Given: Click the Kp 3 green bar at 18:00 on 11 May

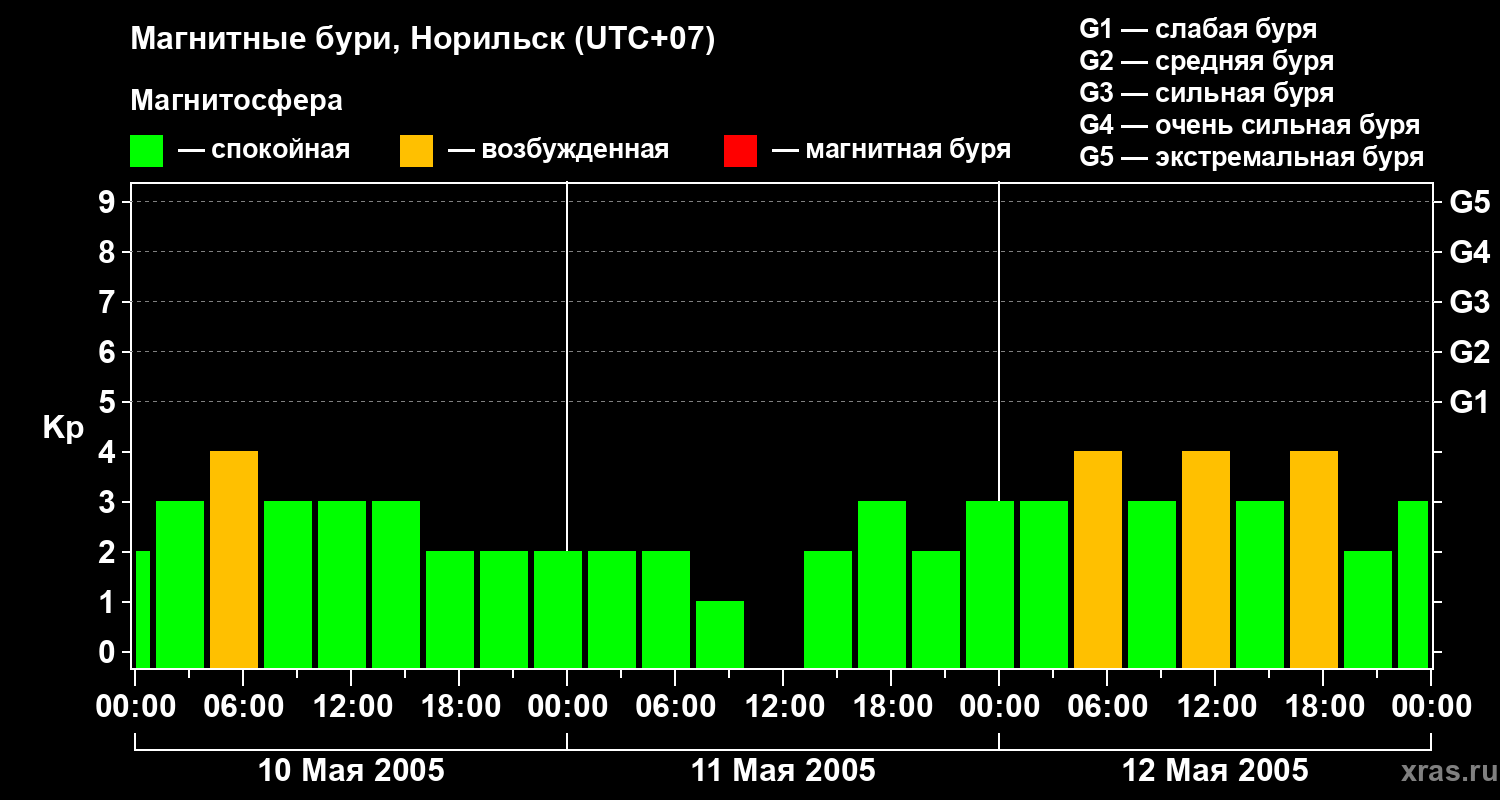Looking at the screenshot, I should (882, 584).
